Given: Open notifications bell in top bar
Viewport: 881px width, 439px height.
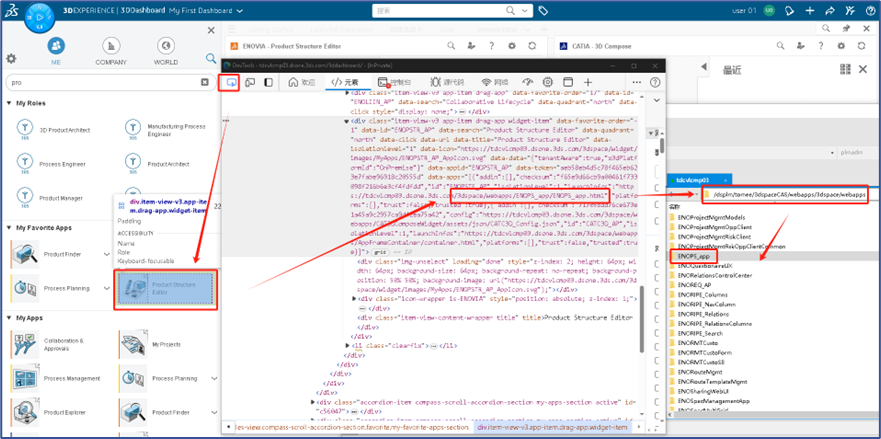Looking at the screenshot, I should [x=789, y=11].
